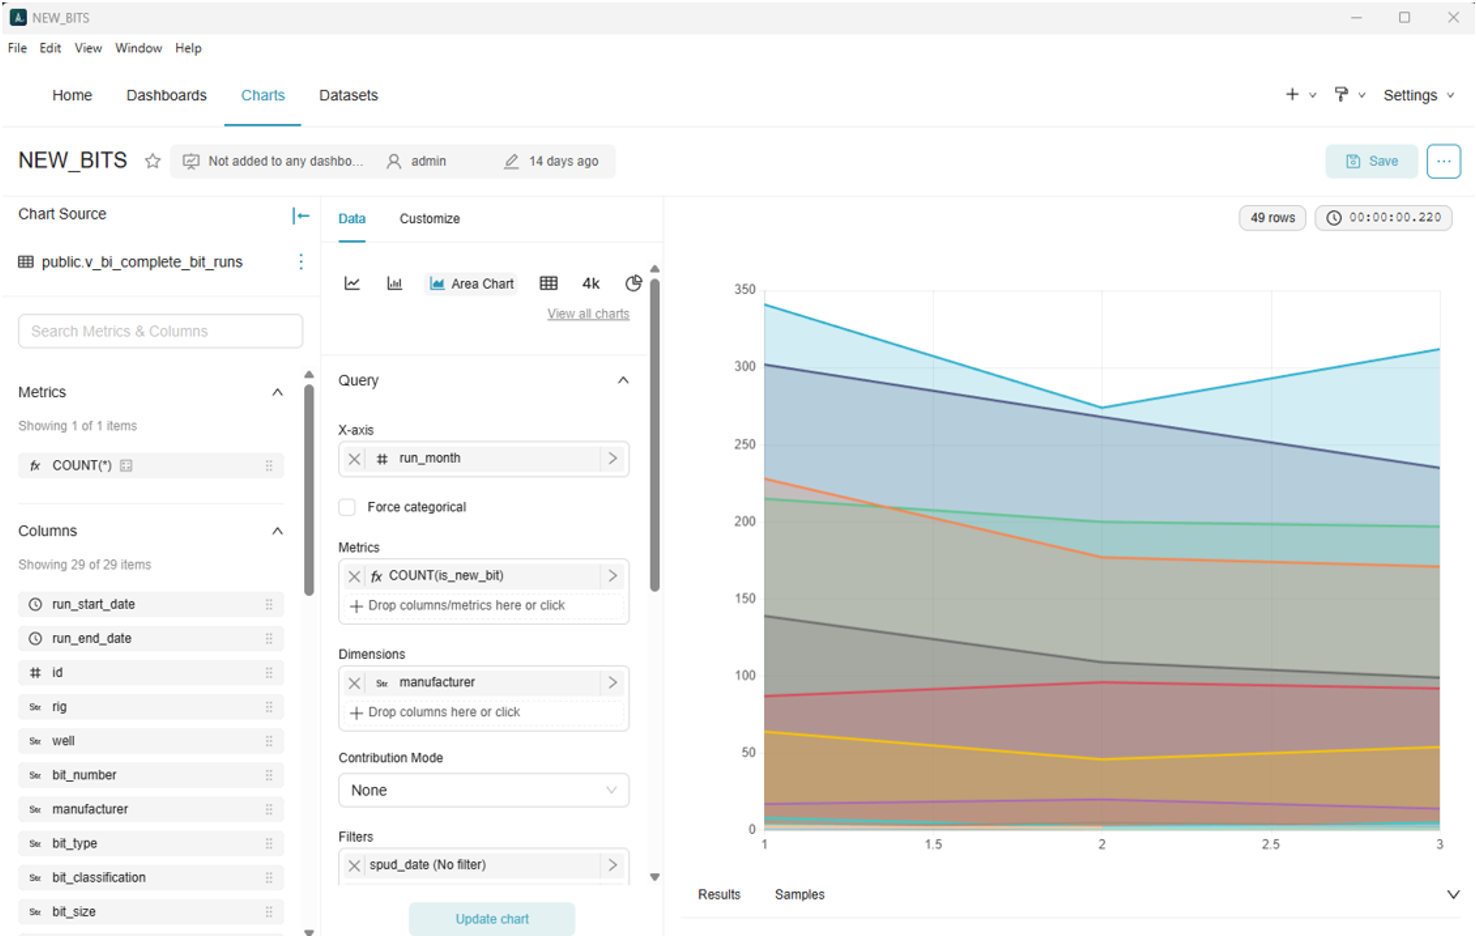Click drag handle of bit_size column

[269, 912]
